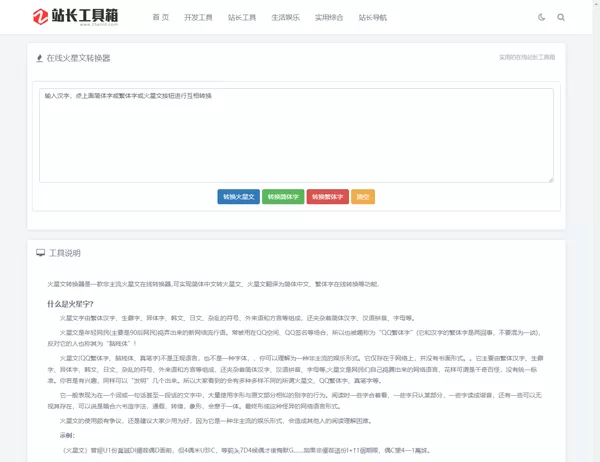Click the monitor icon beside 工具说明
The height and width of the screenshot is (462, 600).
41,253
